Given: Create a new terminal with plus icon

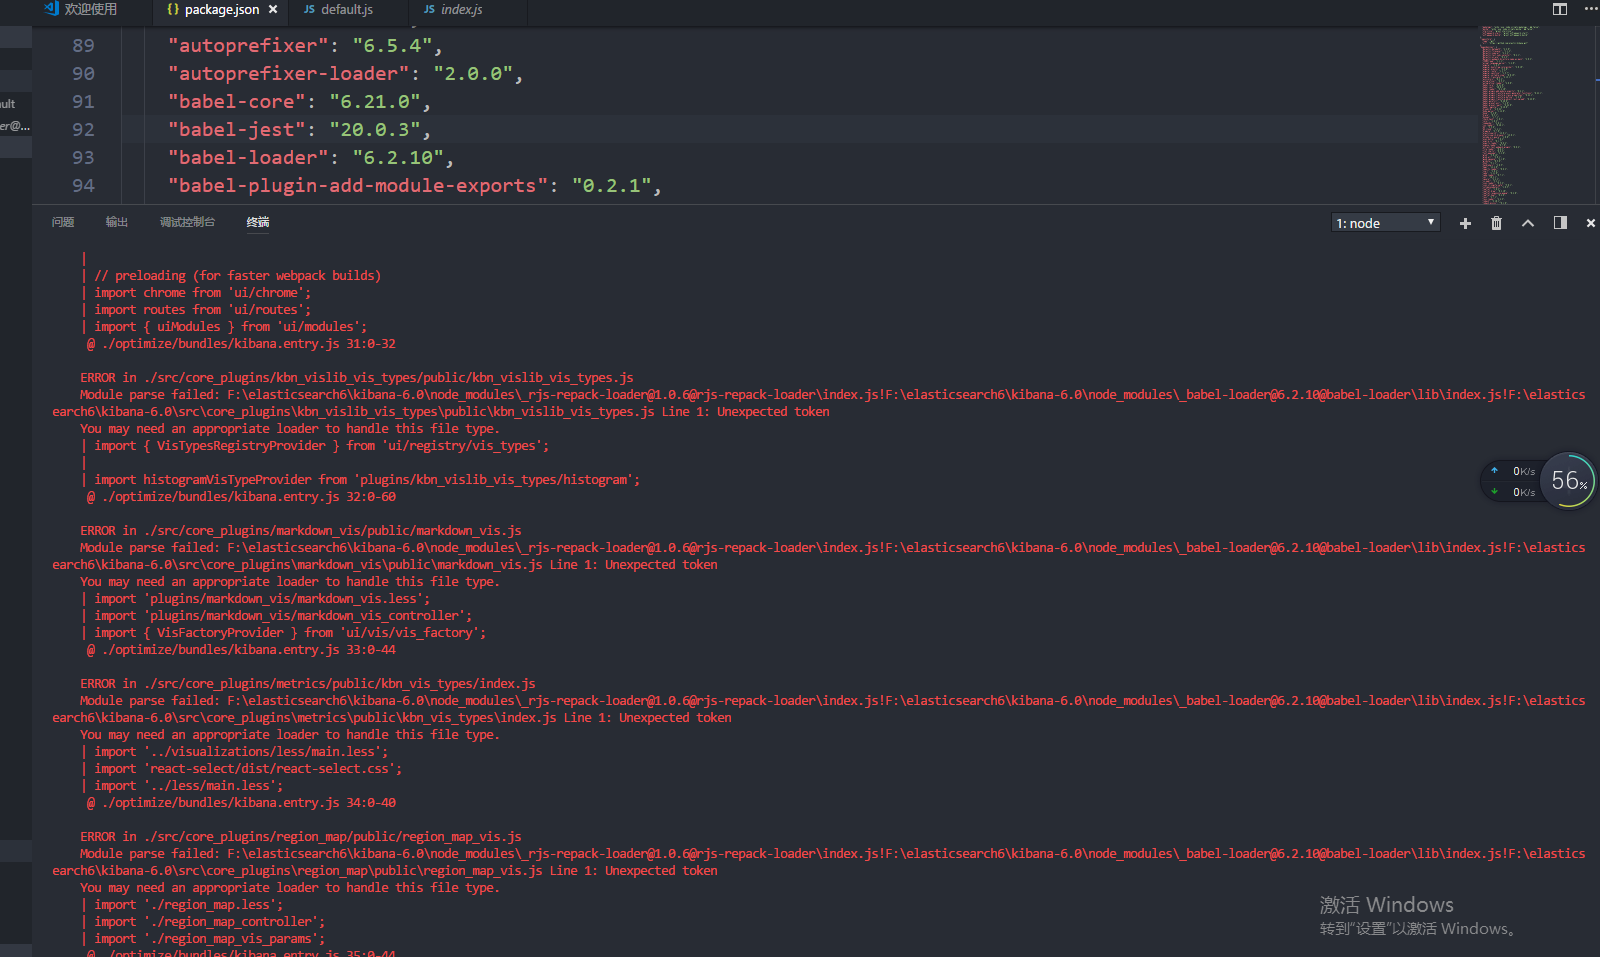Looking at the screenshot, I should point(1465,223).
